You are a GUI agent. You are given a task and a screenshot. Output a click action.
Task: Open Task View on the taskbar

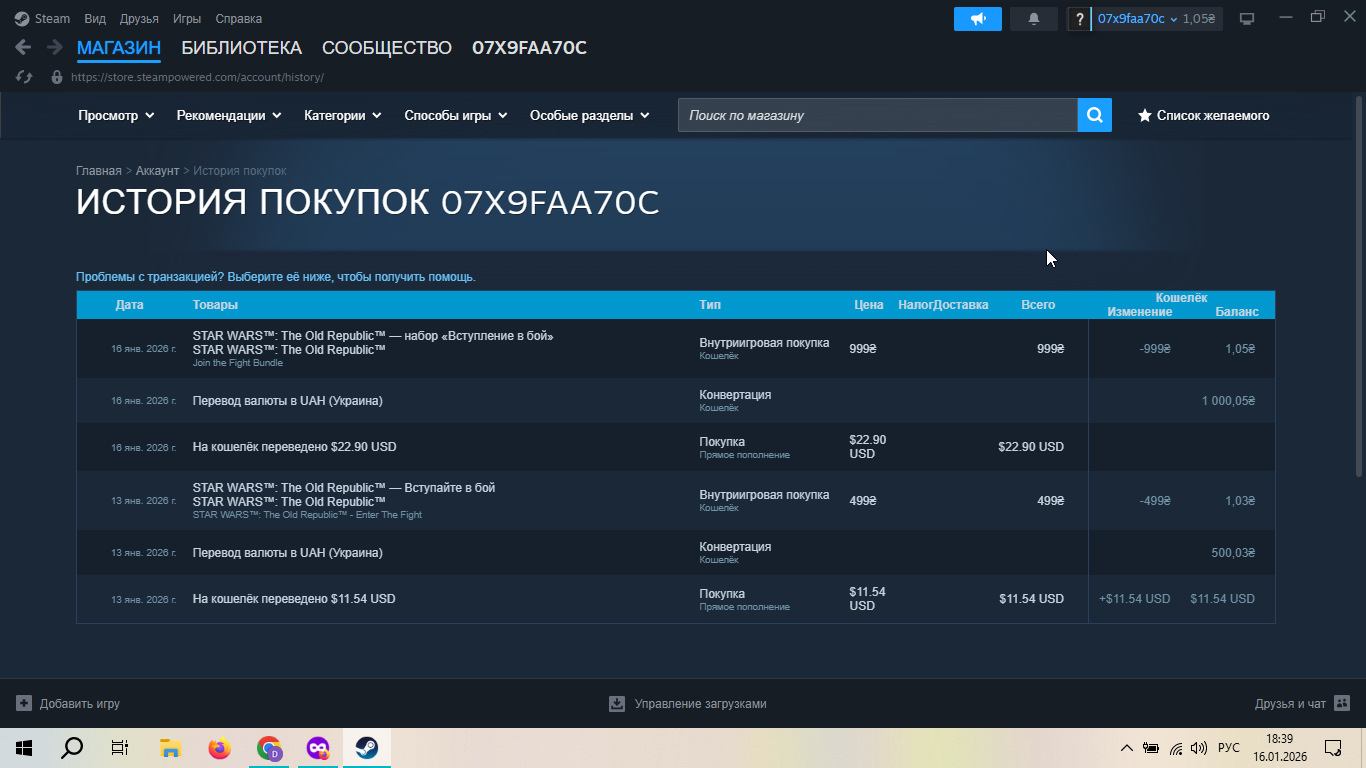pos(120,748)
